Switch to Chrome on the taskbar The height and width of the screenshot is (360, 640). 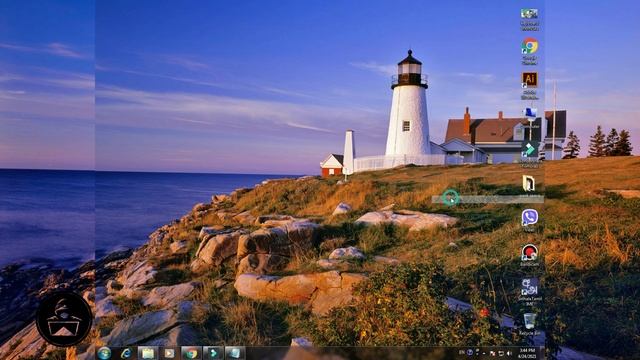coord(191,353)
